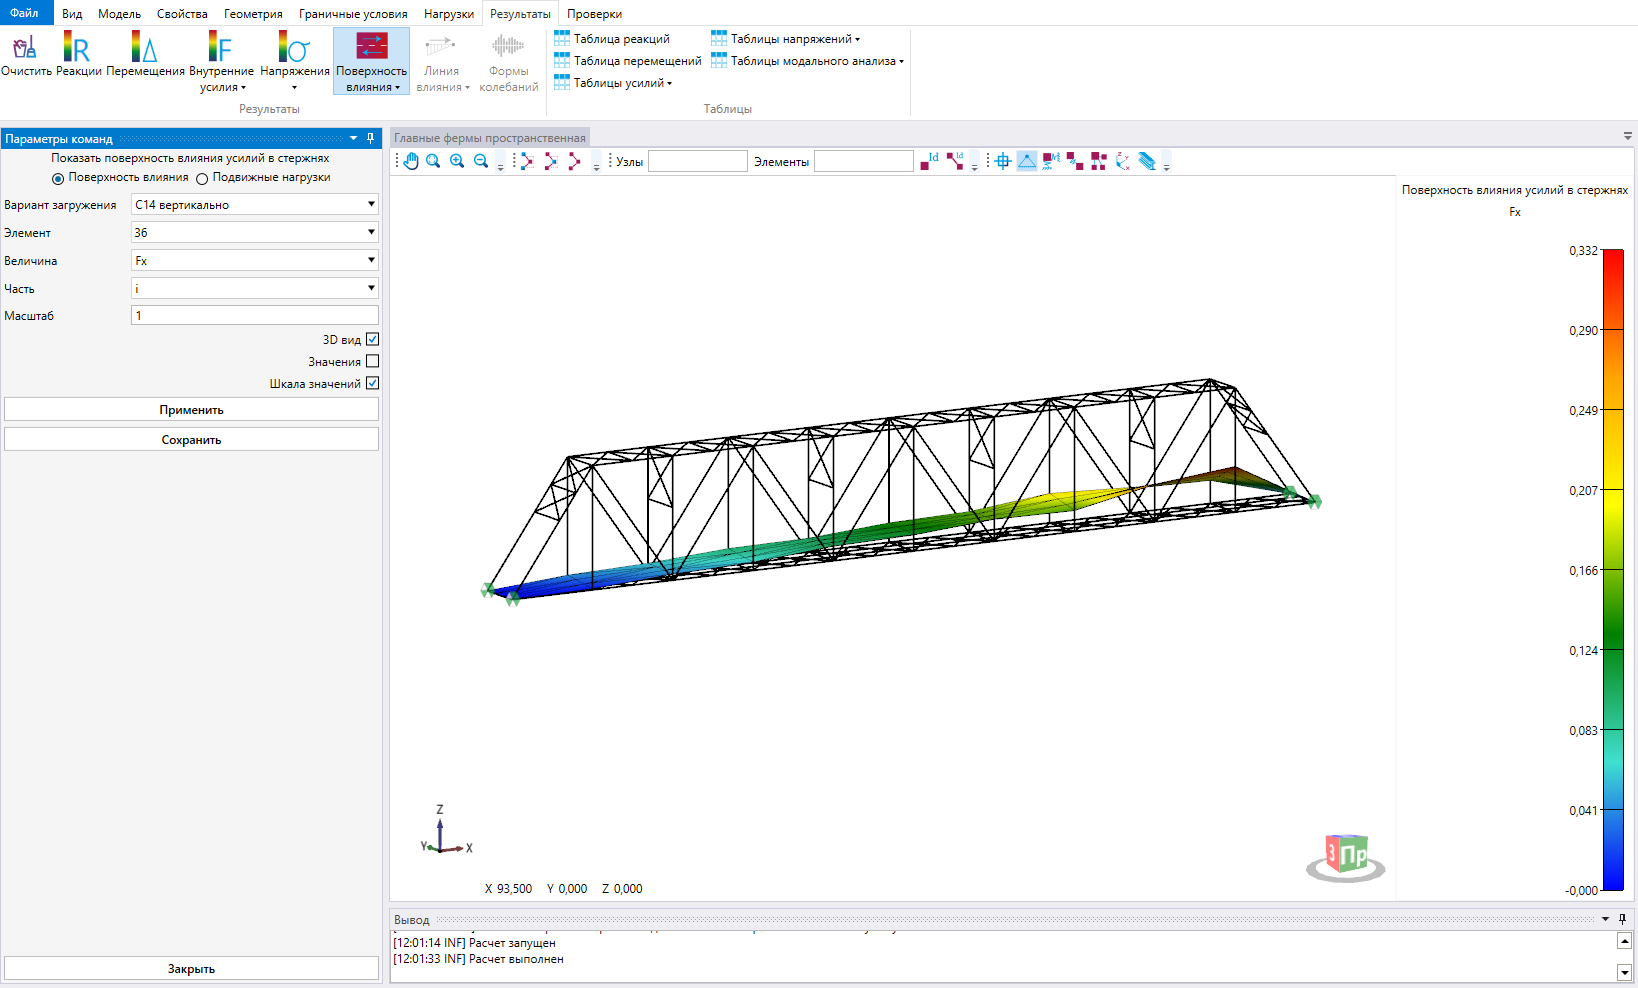Open the Вывод panel options arrow

tap(1606, 919)
